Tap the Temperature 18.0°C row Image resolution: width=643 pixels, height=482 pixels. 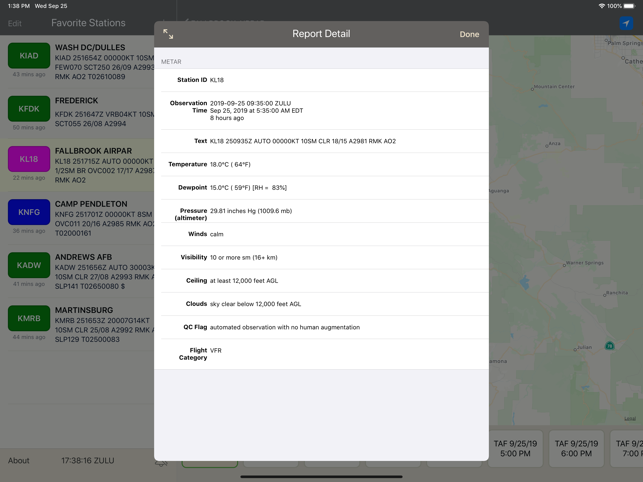click(322, 164)
